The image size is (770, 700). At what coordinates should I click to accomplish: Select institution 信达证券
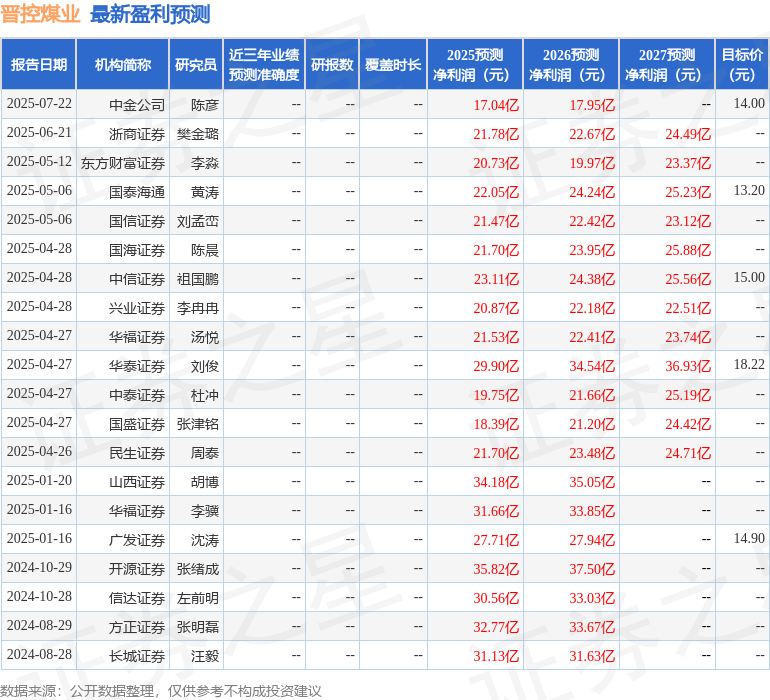[x=137, y=597]
